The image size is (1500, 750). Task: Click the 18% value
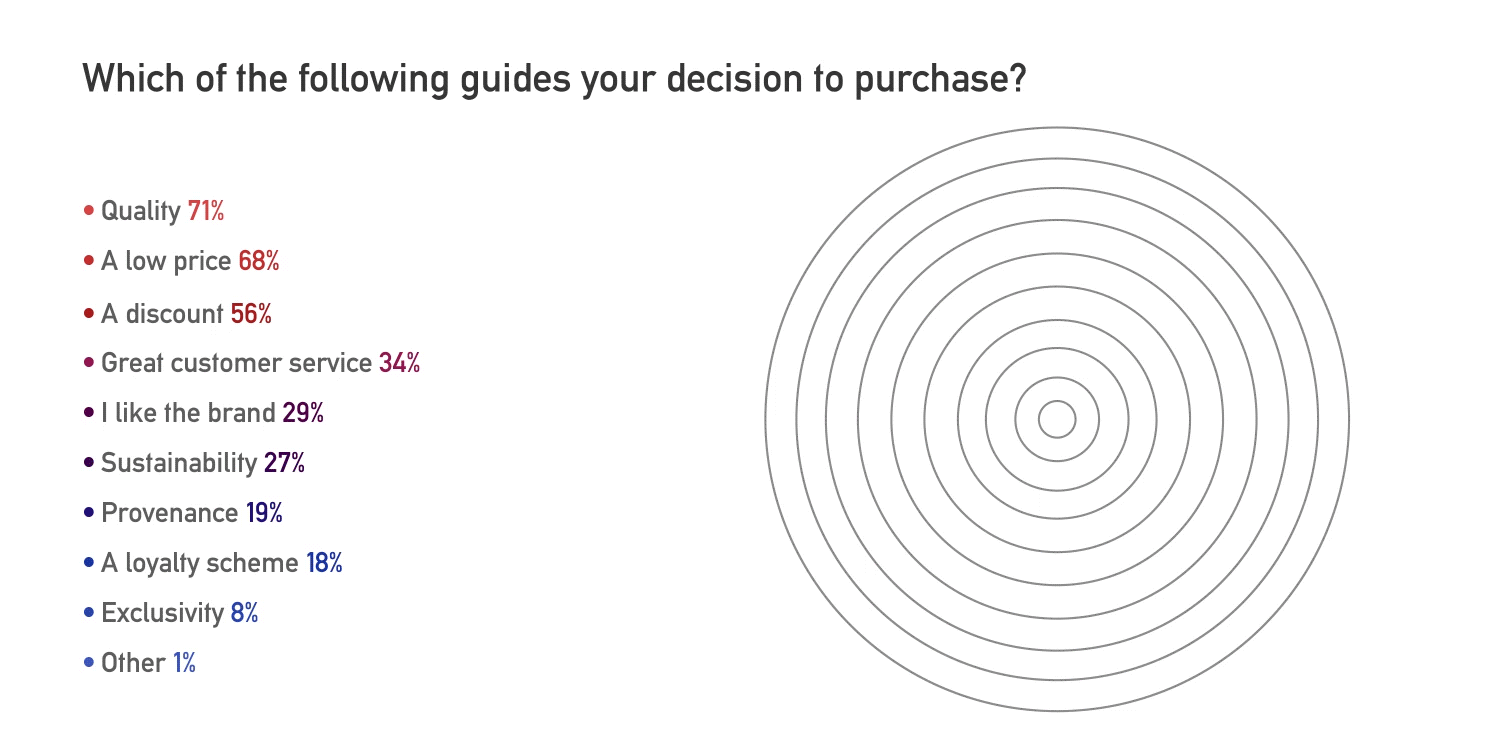point(325,564)
